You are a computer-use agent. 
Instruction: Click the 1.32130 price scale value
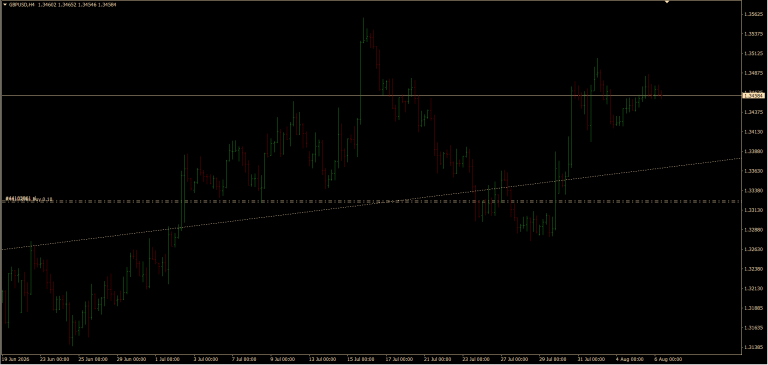coord(753,289)
